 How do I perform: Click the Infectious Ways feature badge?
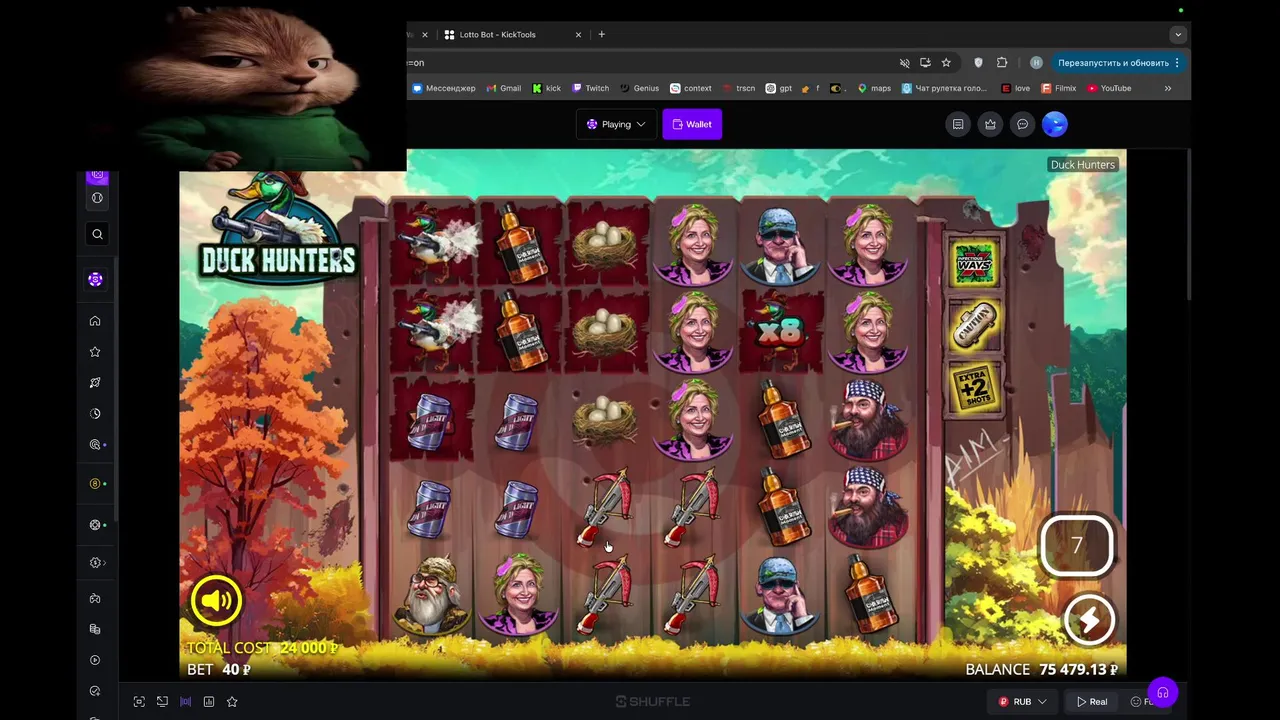coord(975,263)
